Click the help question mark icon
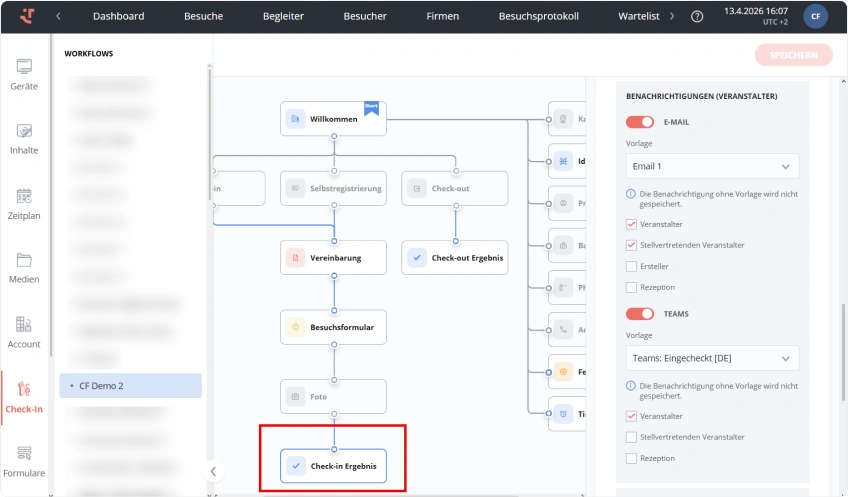The width and height of the screenshot is (848, 497). coord(697,16)
